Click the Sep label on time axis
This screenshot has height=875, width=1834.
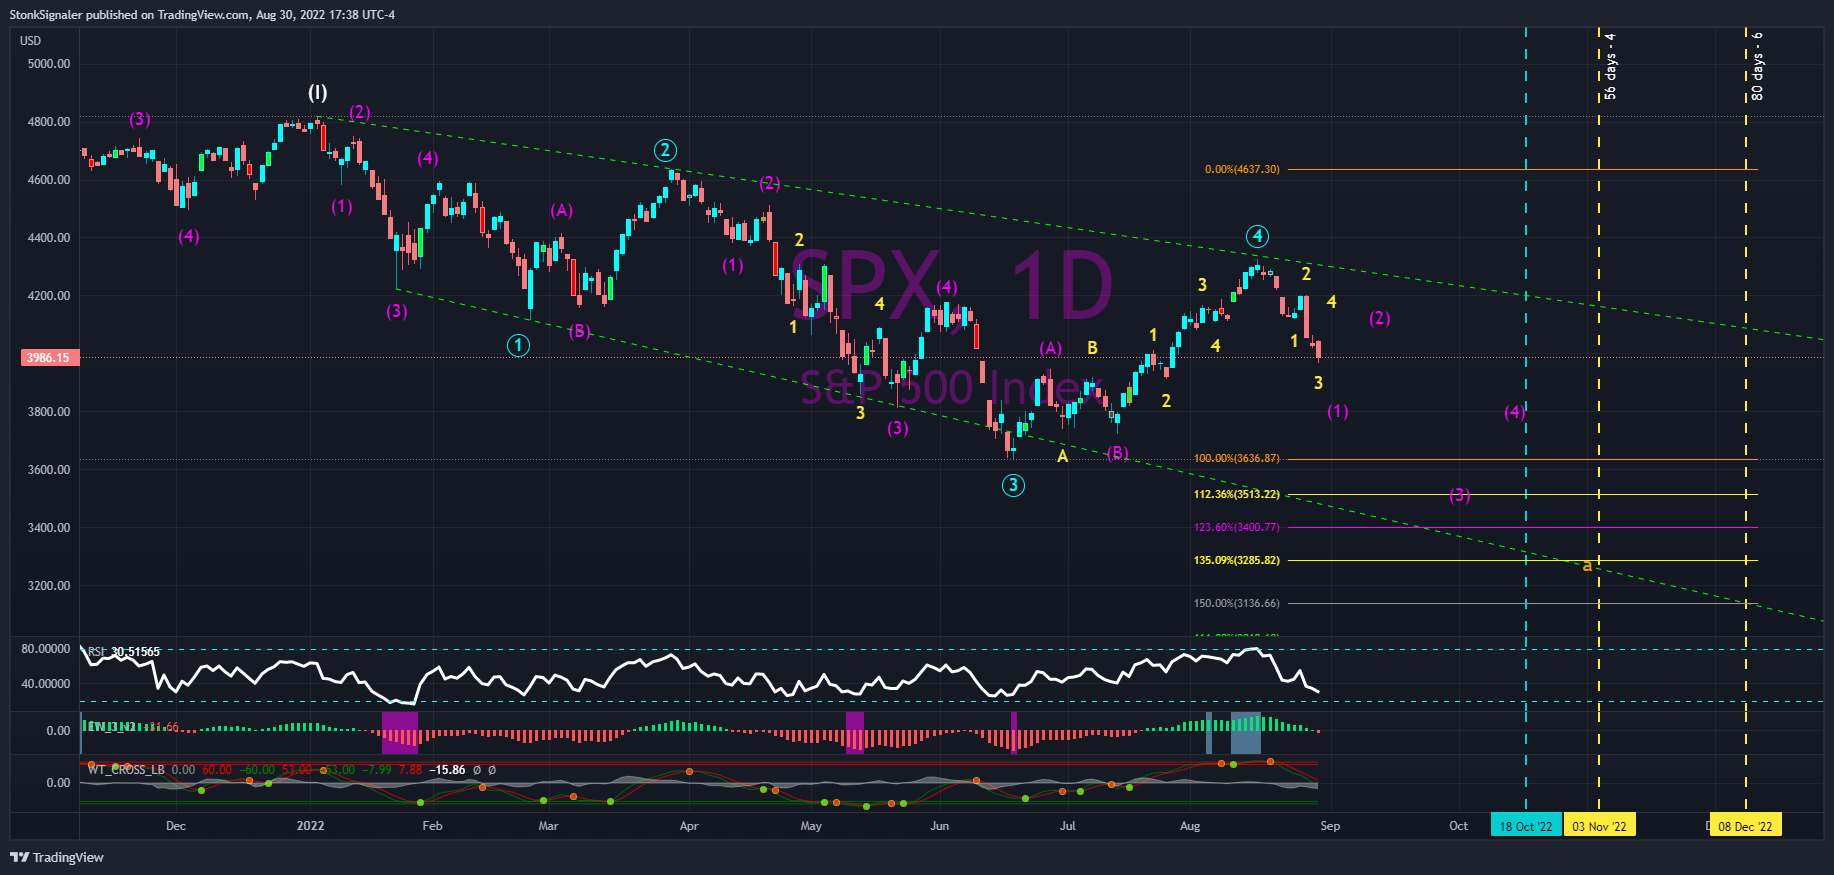pos(1330,826)
